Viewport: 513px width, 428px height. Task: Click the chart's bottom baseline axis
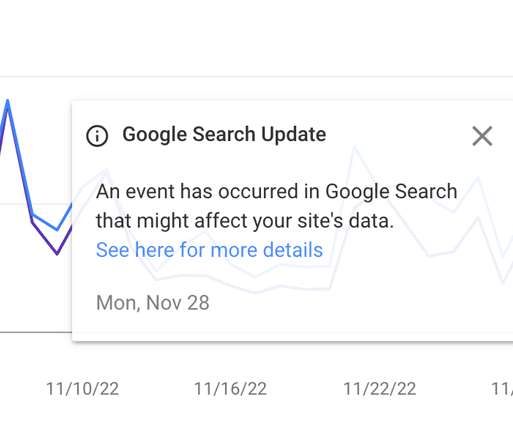[36, 332]
